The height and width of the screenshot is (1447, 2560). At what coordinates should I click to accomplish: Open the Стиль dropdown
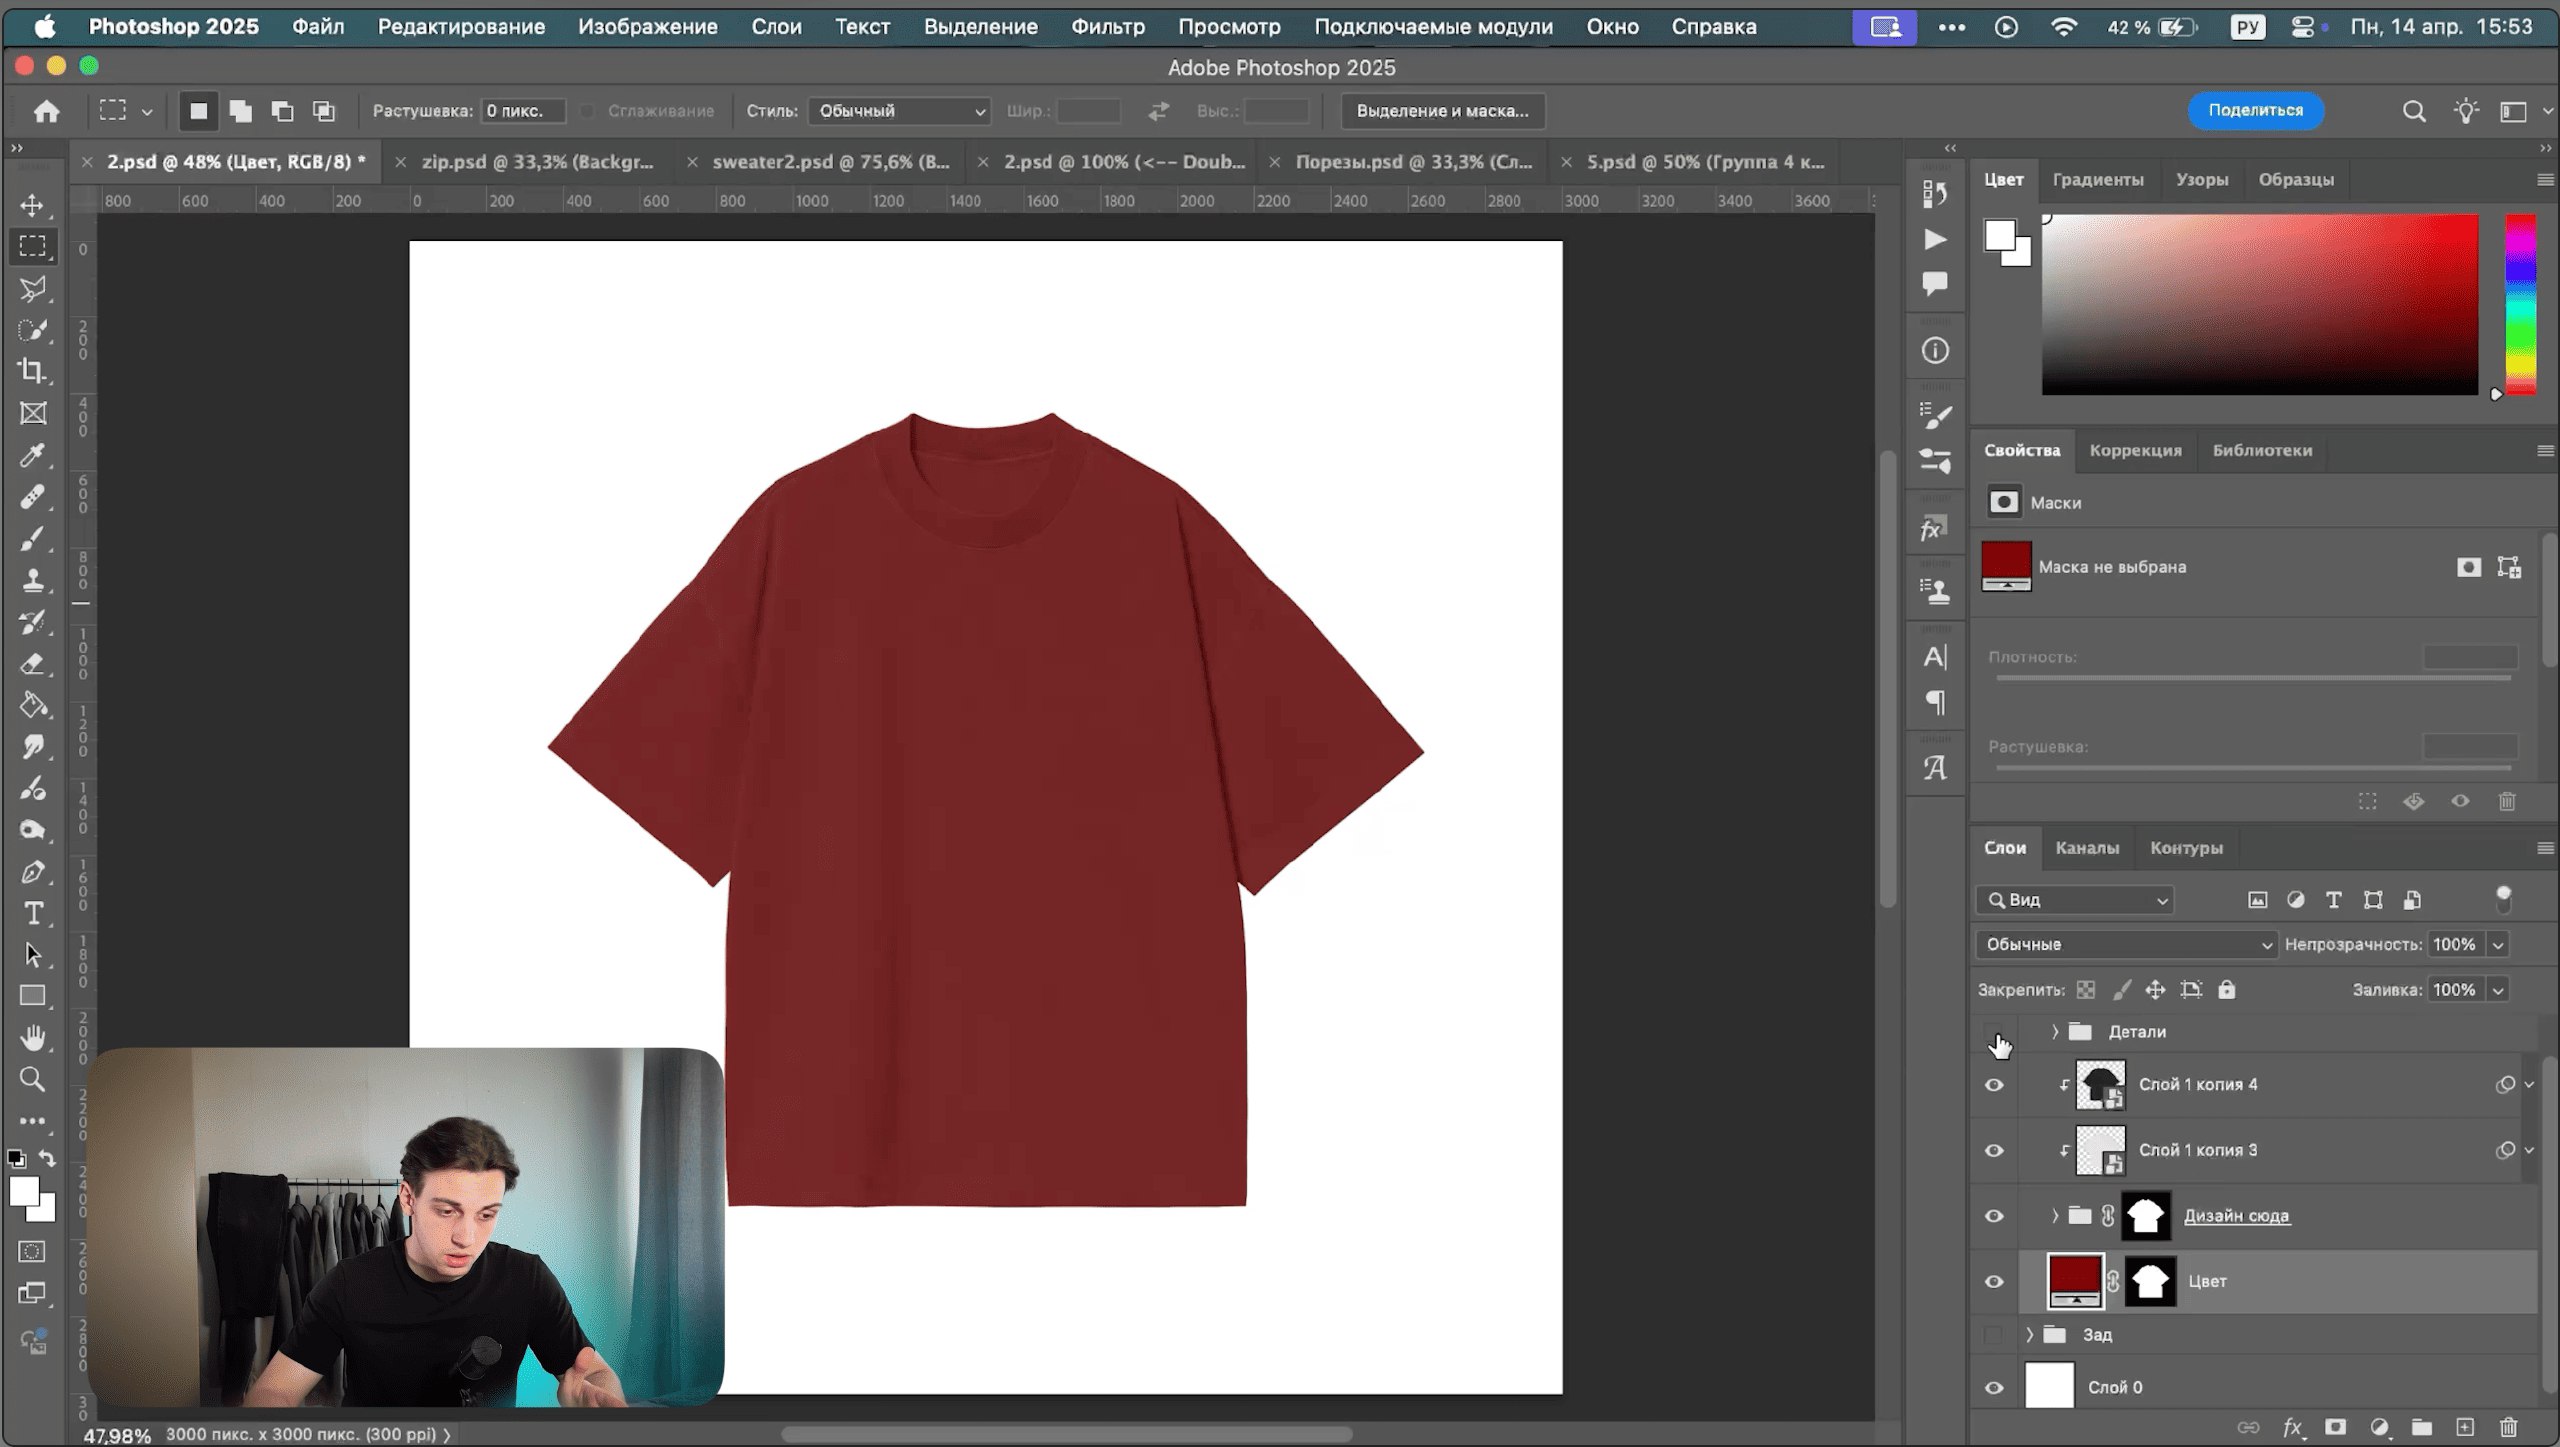[x=899, y=111]
